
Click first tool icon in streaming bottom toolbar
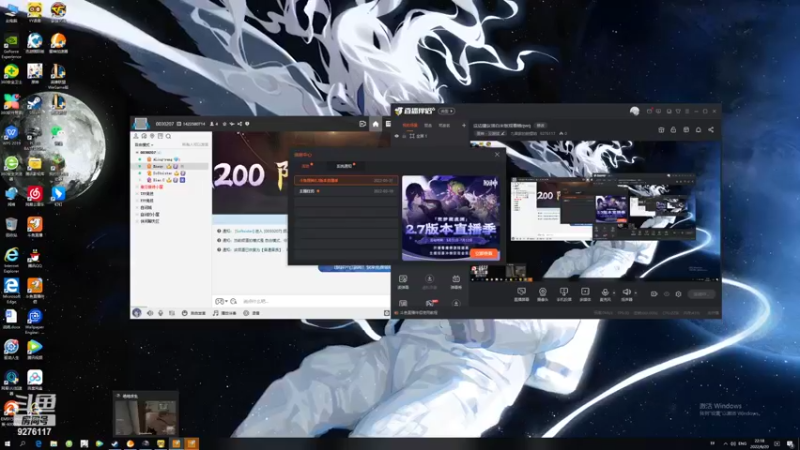(x=521, y=294)
